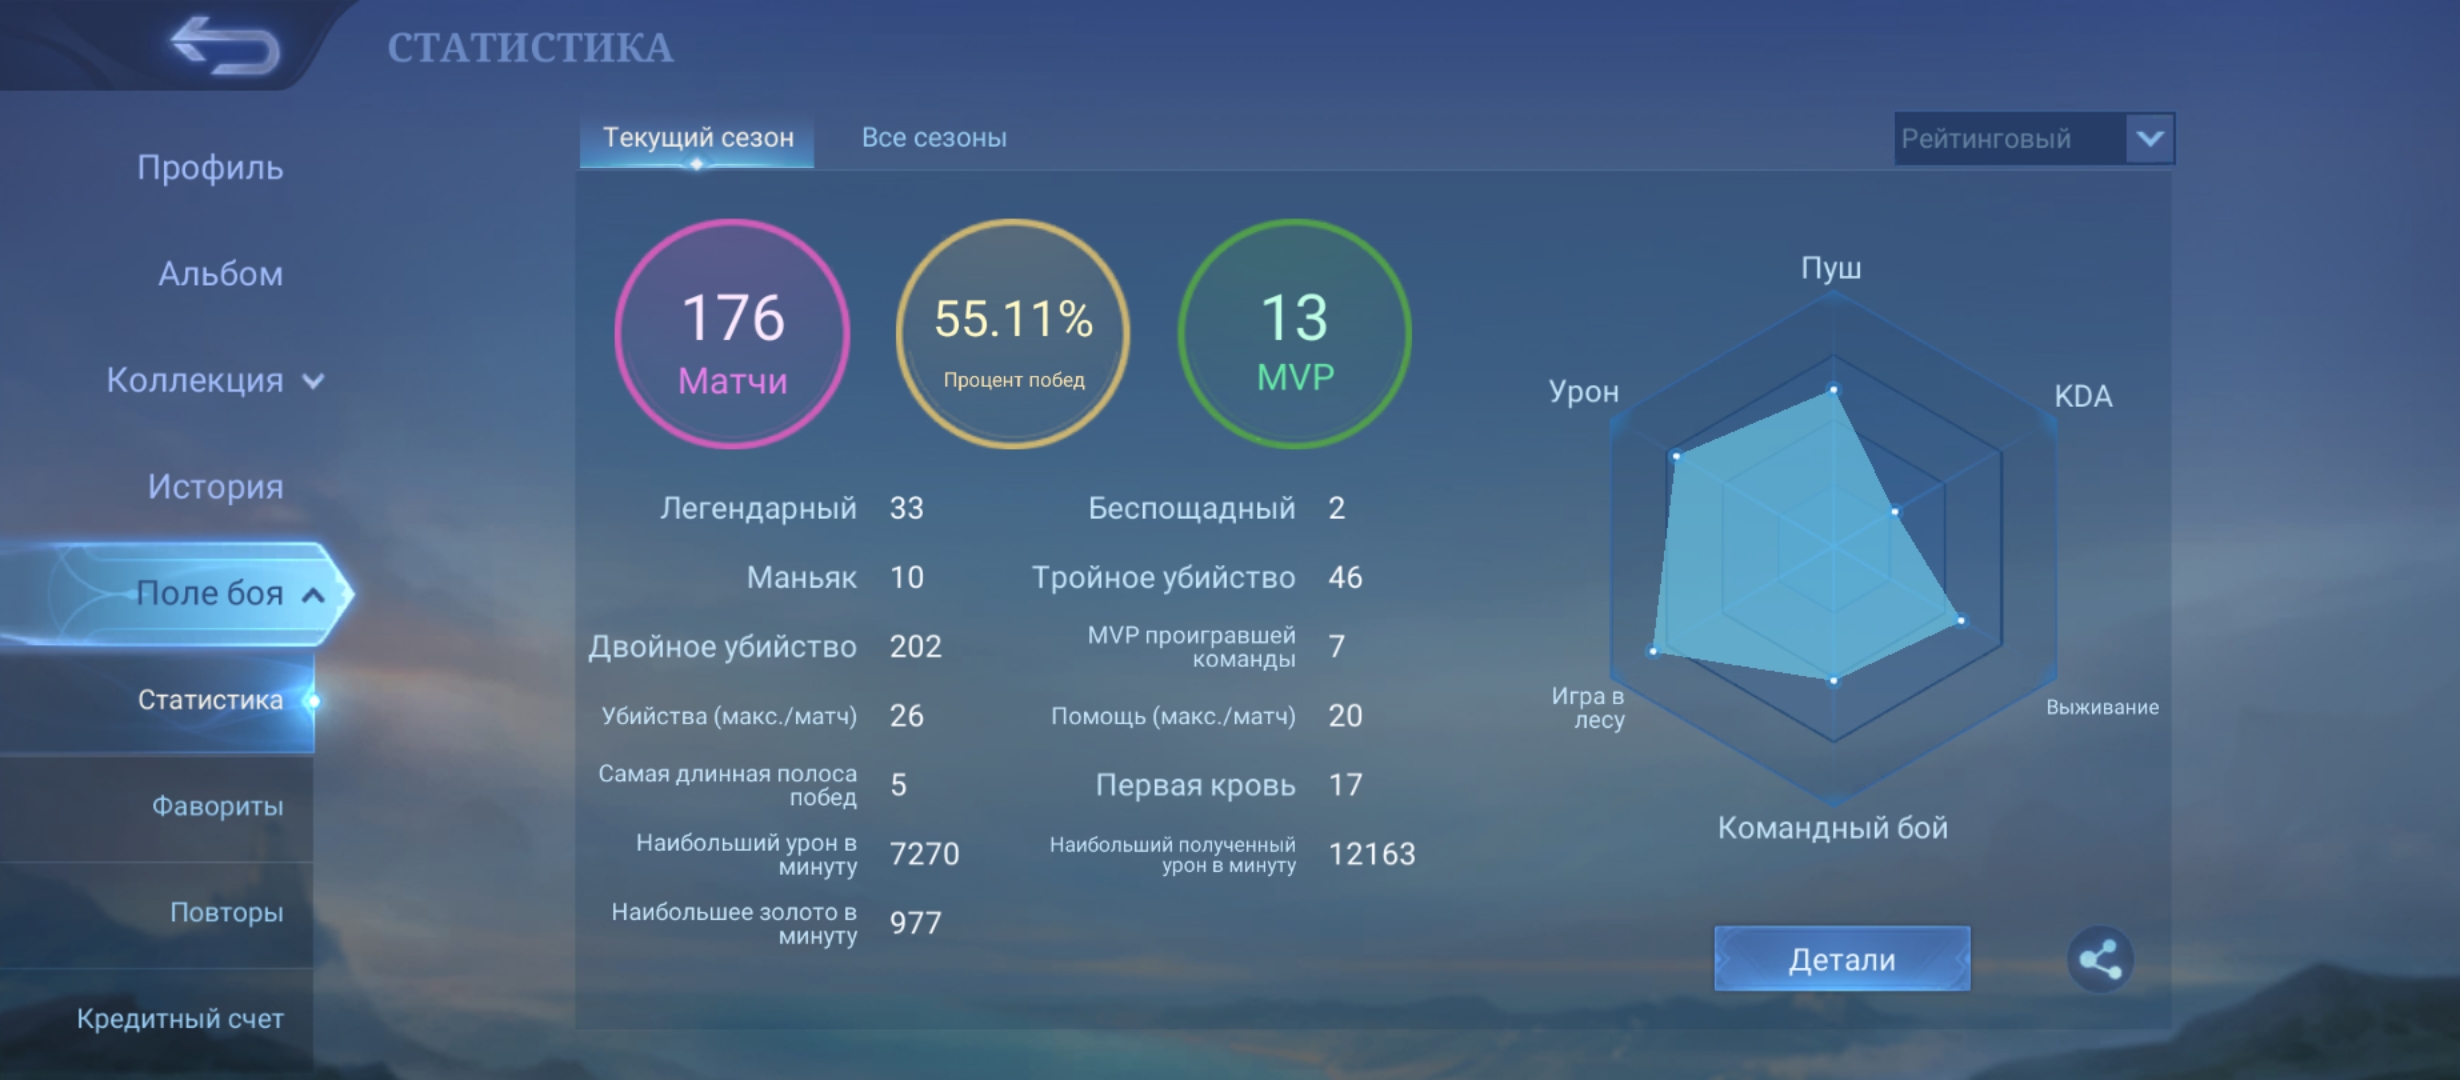Viewport: 2460px width, 1080px height.
Task: Expand the Коллекция menu chevron
Action: tap(314, 381)
